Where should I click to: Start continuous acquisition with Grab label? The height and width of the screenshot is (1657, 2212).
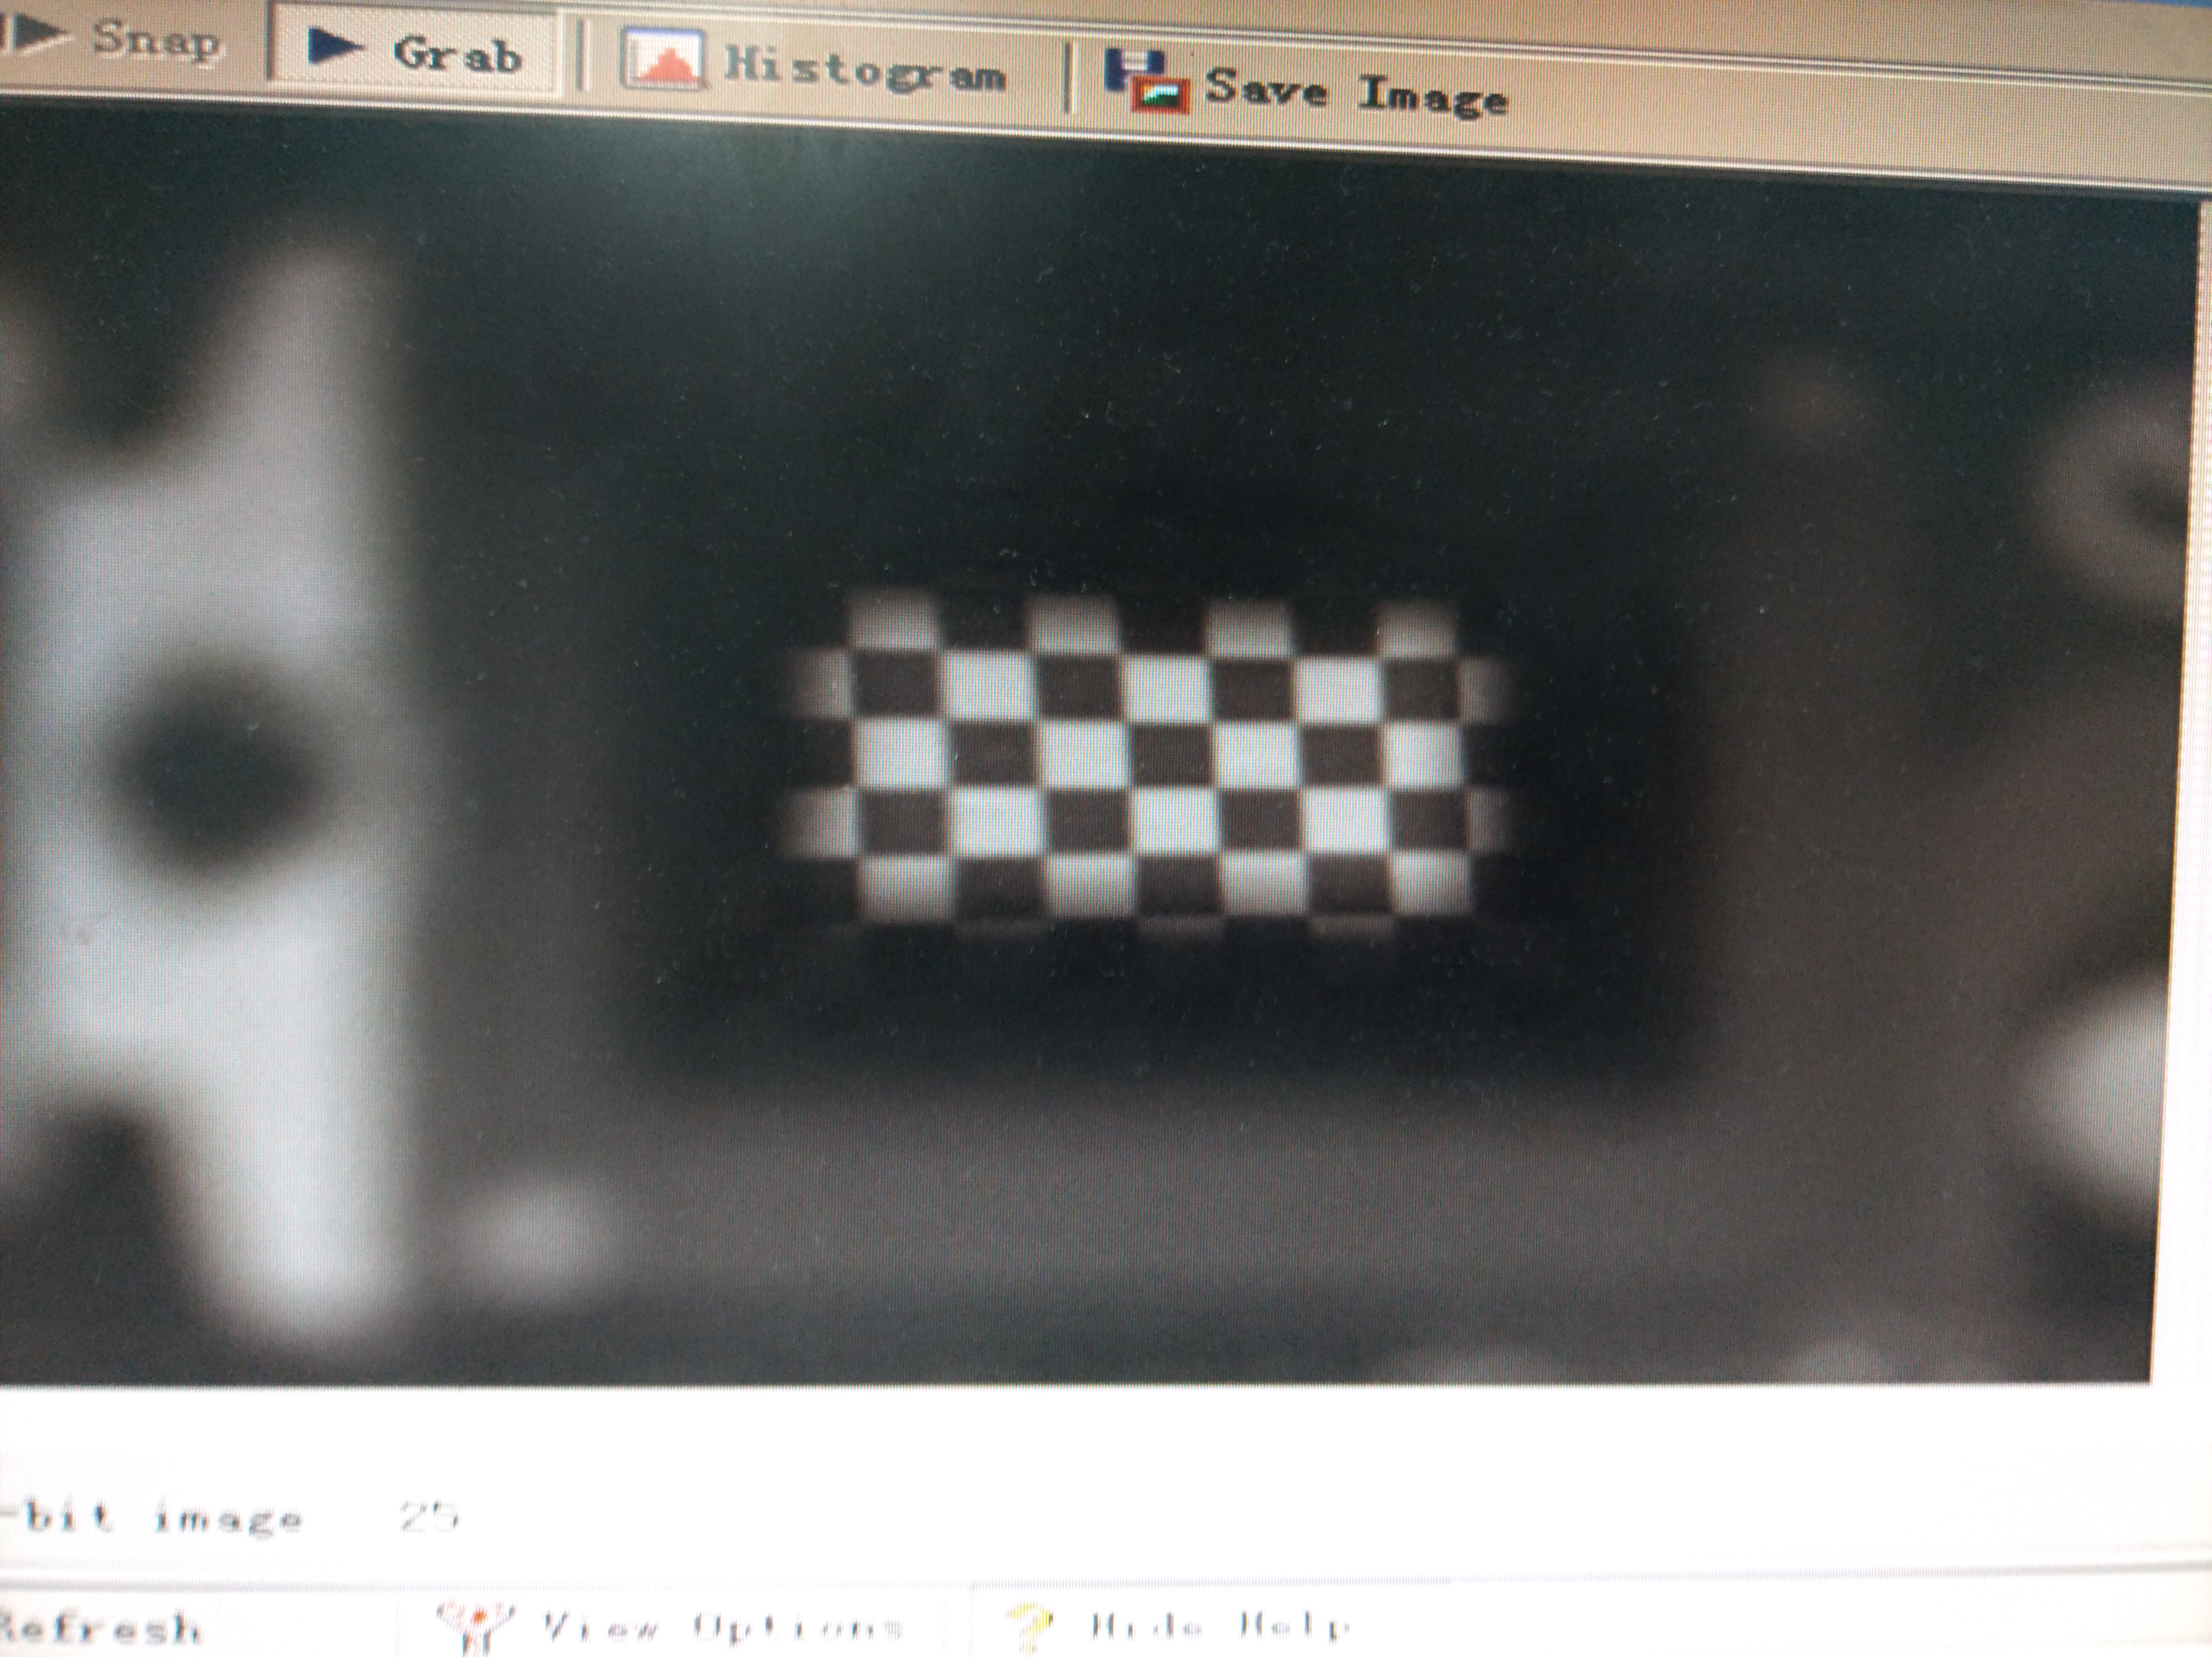pyautogui.click(x=457, y=54)
